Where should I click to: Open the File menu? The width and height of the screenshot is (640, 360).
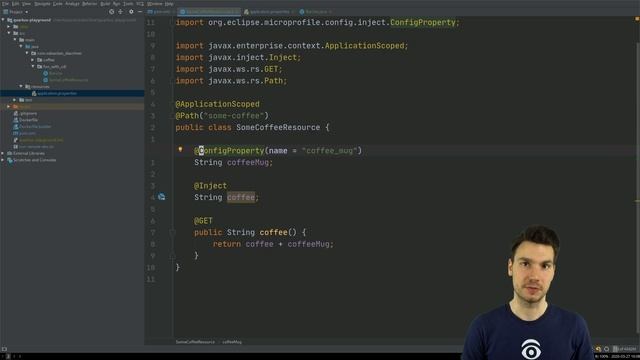[x=5, y=4]
